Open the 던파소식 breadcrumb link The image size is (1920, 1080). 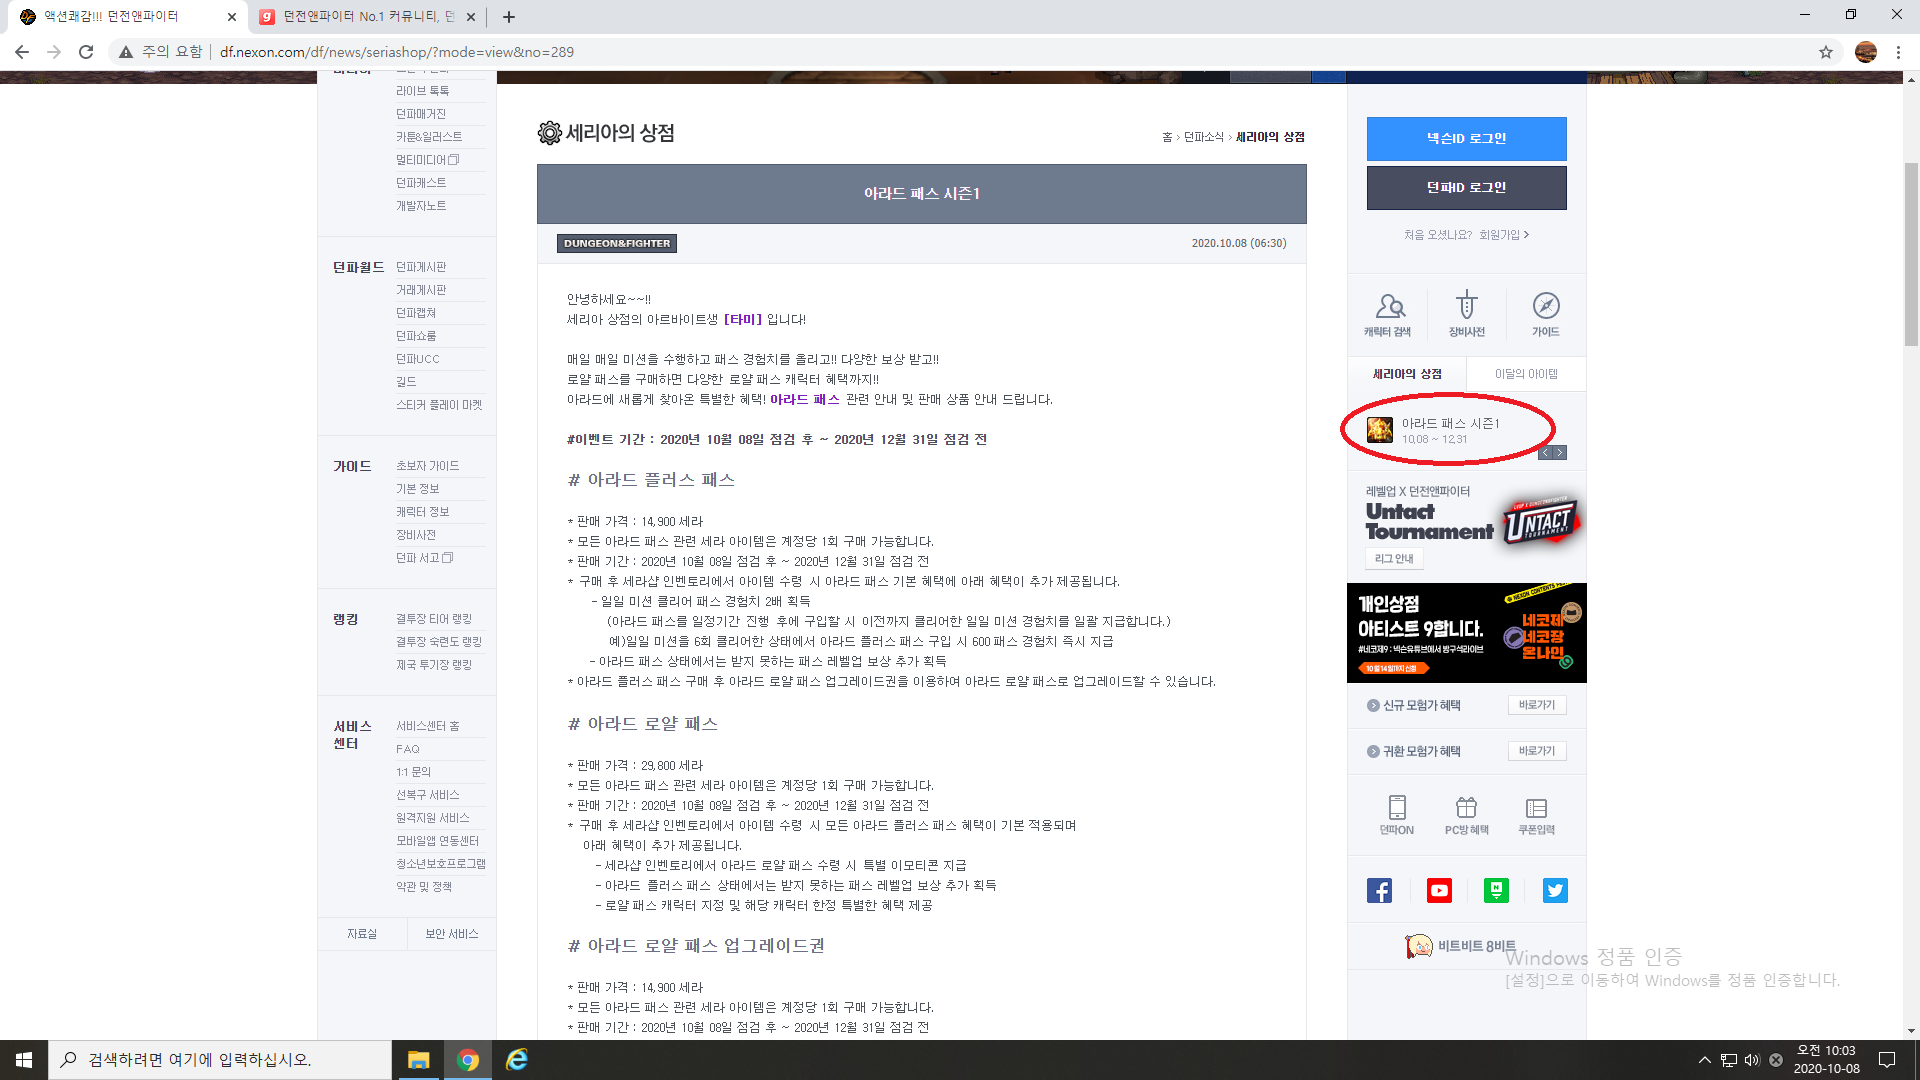click(x=1204, y=137)
